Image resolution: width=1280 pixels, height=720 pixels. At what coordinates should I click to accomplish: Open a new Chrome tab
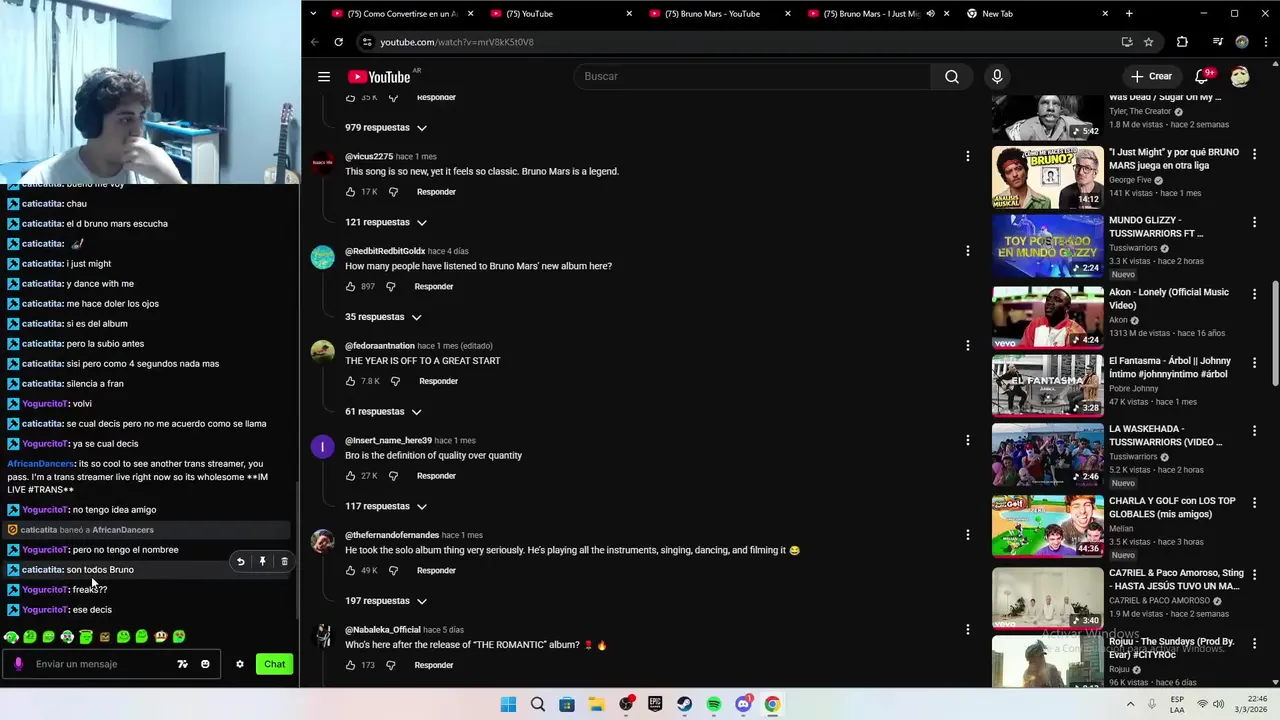pyautogui.click(x=1129, y=14)
